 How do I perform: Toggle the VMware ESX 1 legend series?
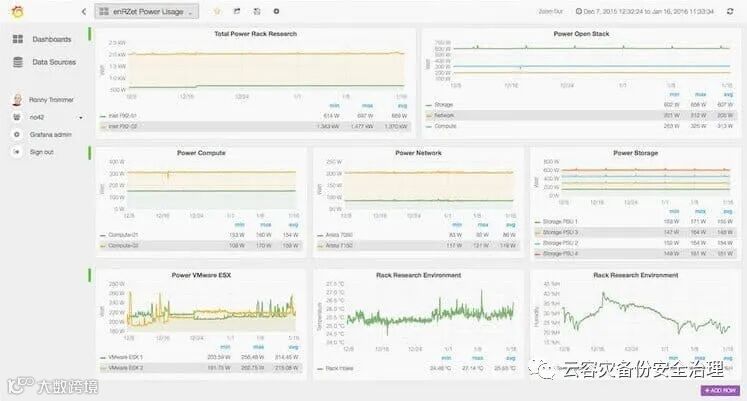point(125,357)
